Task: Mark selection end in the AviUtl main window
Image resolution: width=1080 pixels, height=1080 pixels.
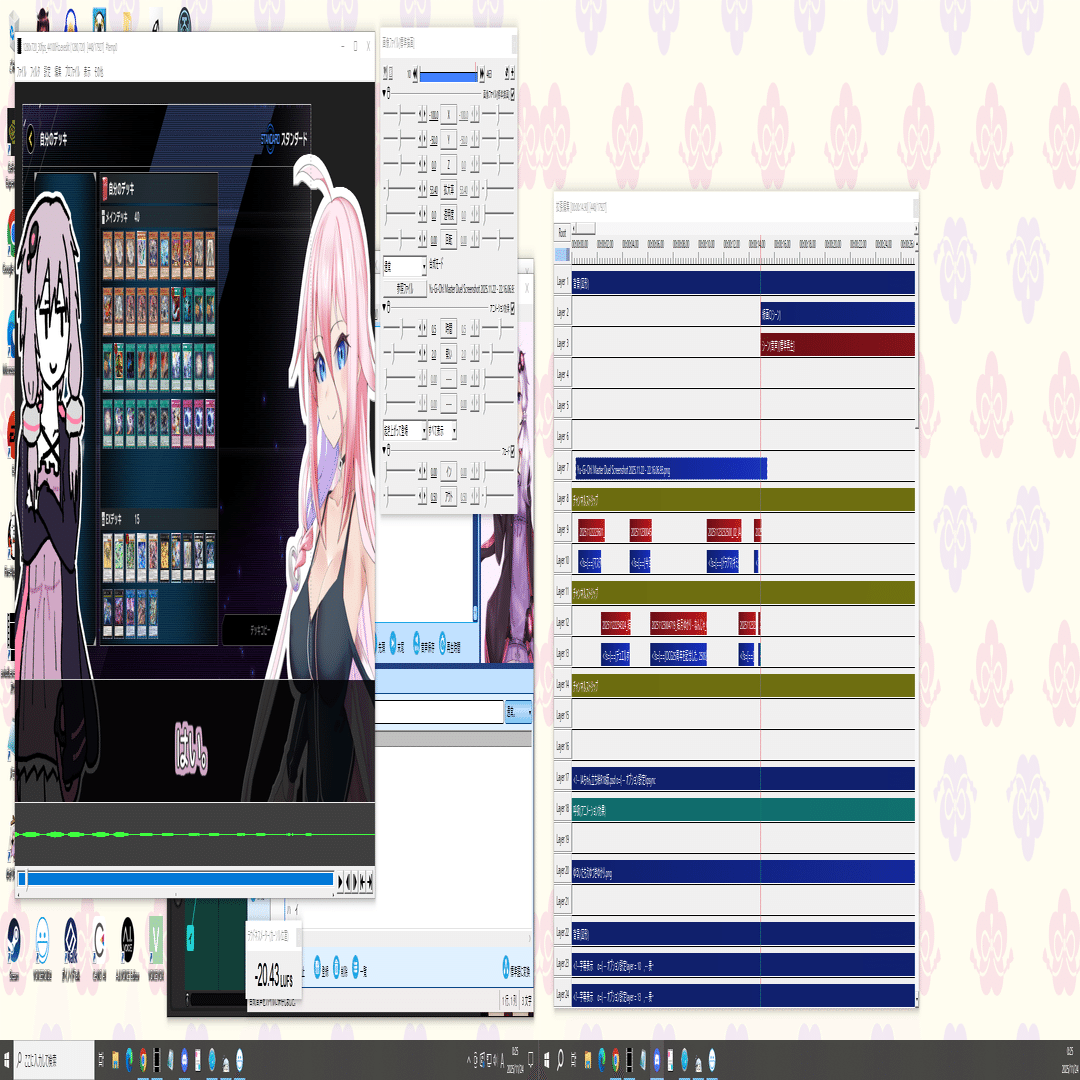Action: pos(370,880)
